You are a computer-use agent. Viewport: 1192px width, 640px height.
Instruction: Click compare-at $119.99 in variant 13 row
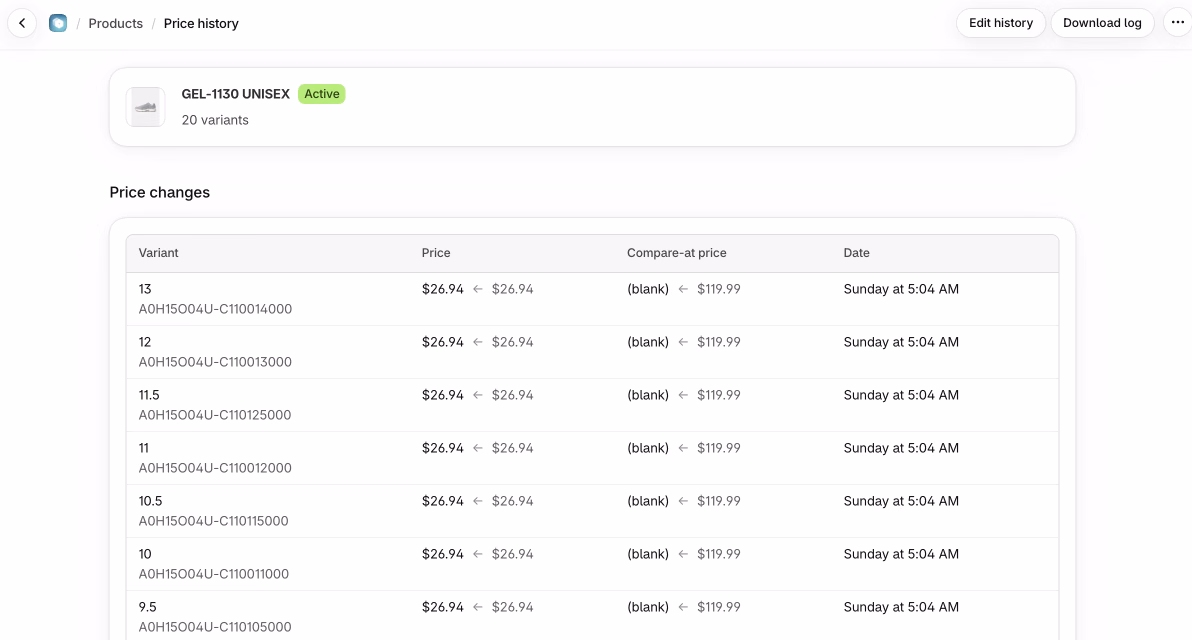tap(718, 289)
